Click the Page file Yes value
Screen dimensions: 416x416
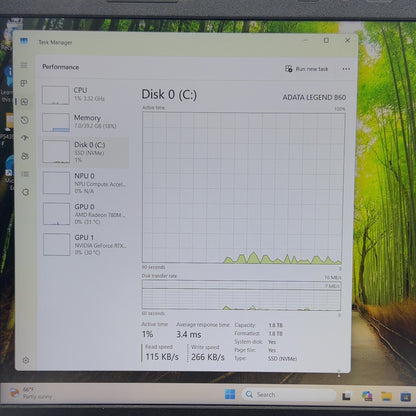point(272,350)
